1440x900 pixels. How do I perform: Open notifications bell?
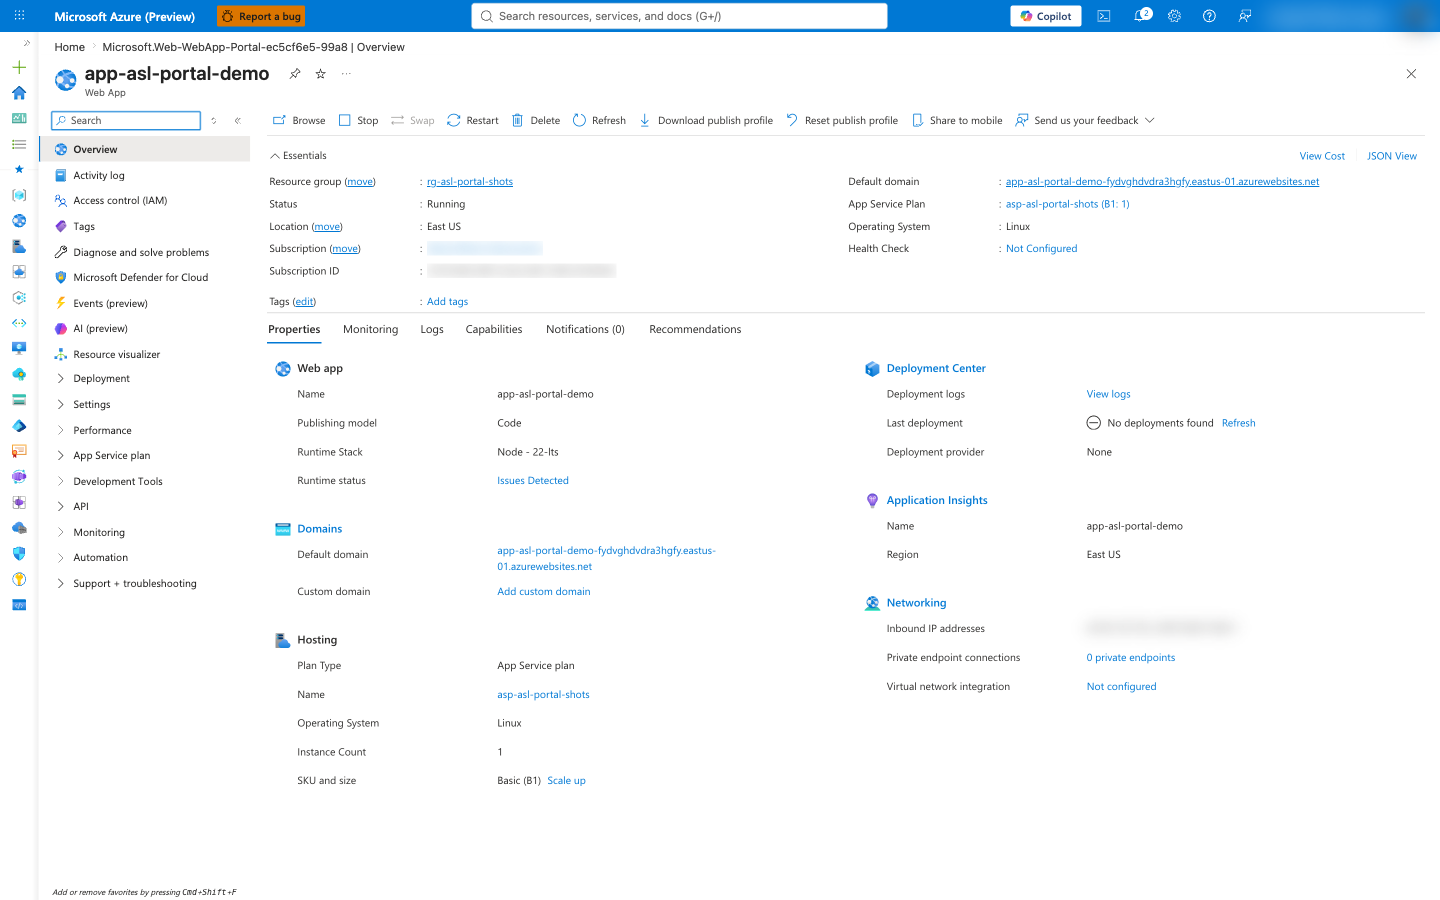[x=1140, y=16]
